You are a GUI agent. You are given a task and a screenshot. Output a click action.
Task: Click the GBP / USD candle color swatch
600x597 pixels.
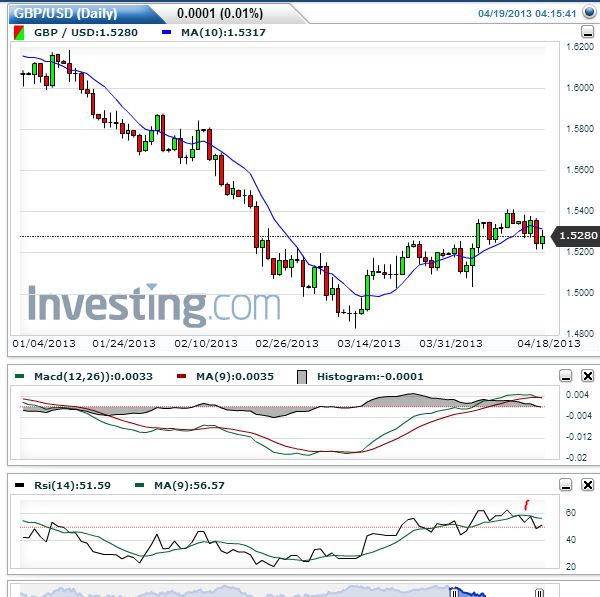(19, 33)
